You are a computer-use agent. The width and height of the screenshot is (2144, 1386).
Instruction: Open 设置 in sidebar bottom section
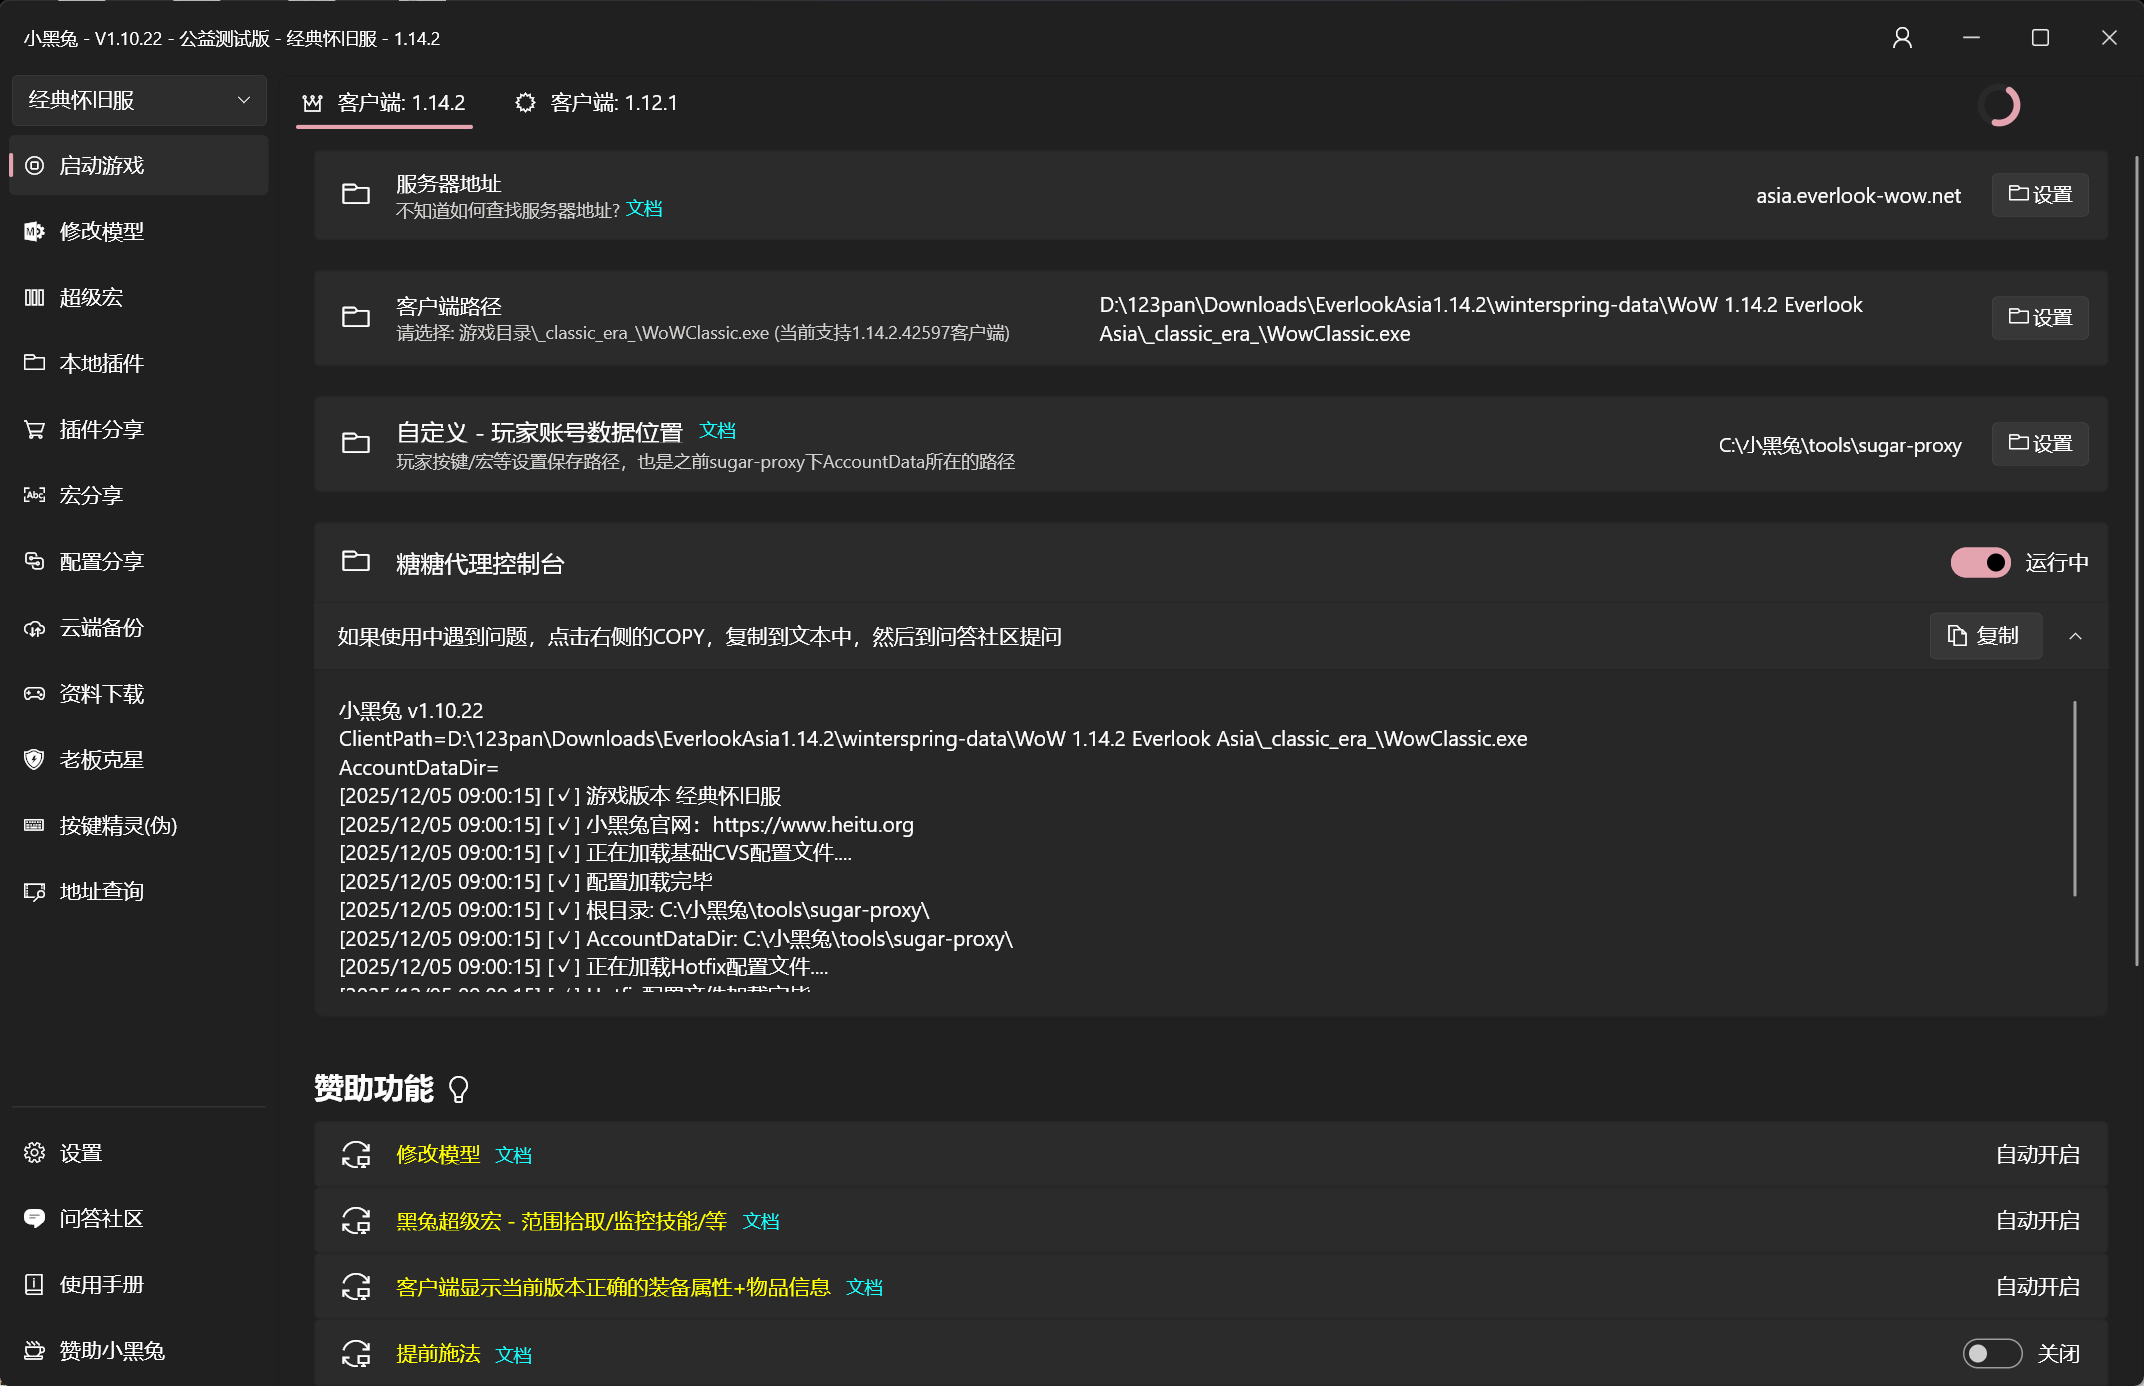coord(80,1153)
